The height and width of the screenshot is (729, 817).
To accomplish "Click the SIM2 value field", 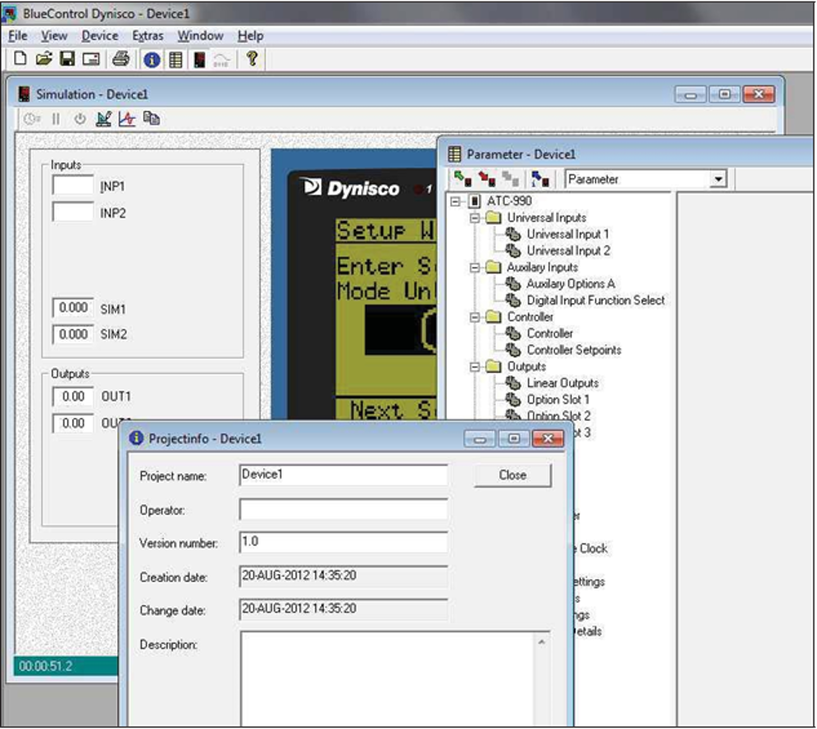I will tap(72, 334).
